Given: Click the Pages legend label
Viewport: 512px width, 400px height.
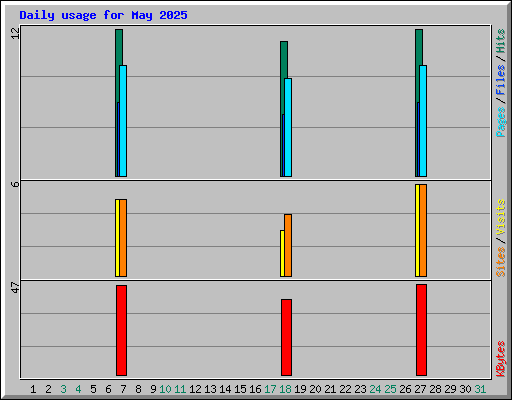Looking at the screenshot, I should click(x=500, y=122).
